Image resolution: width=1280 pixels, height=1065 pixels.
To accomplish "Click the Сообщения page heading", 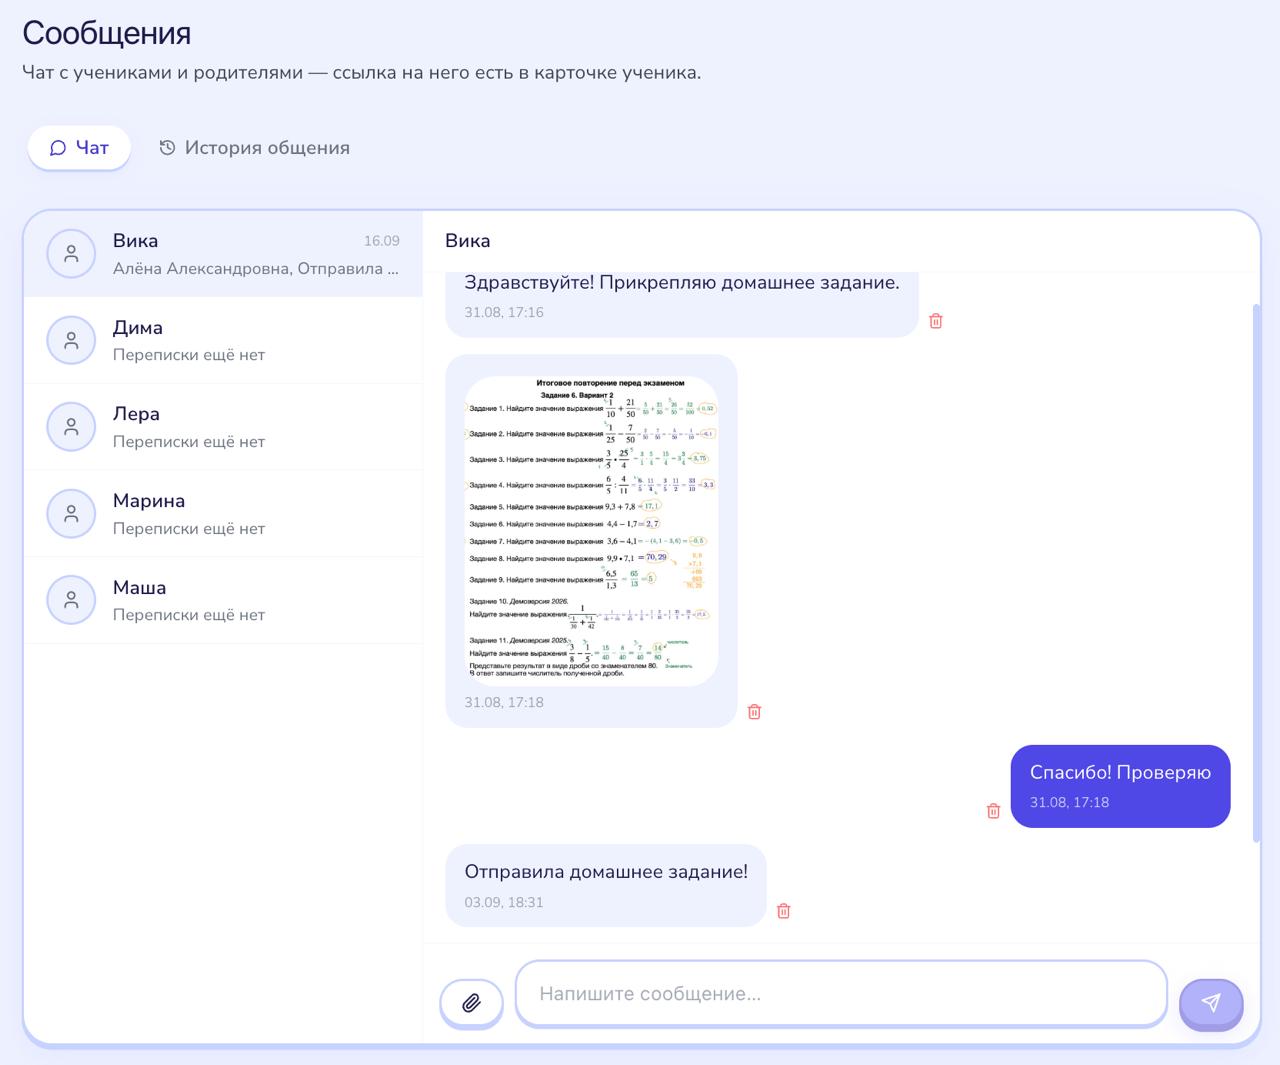I will (x=107, y=33).
